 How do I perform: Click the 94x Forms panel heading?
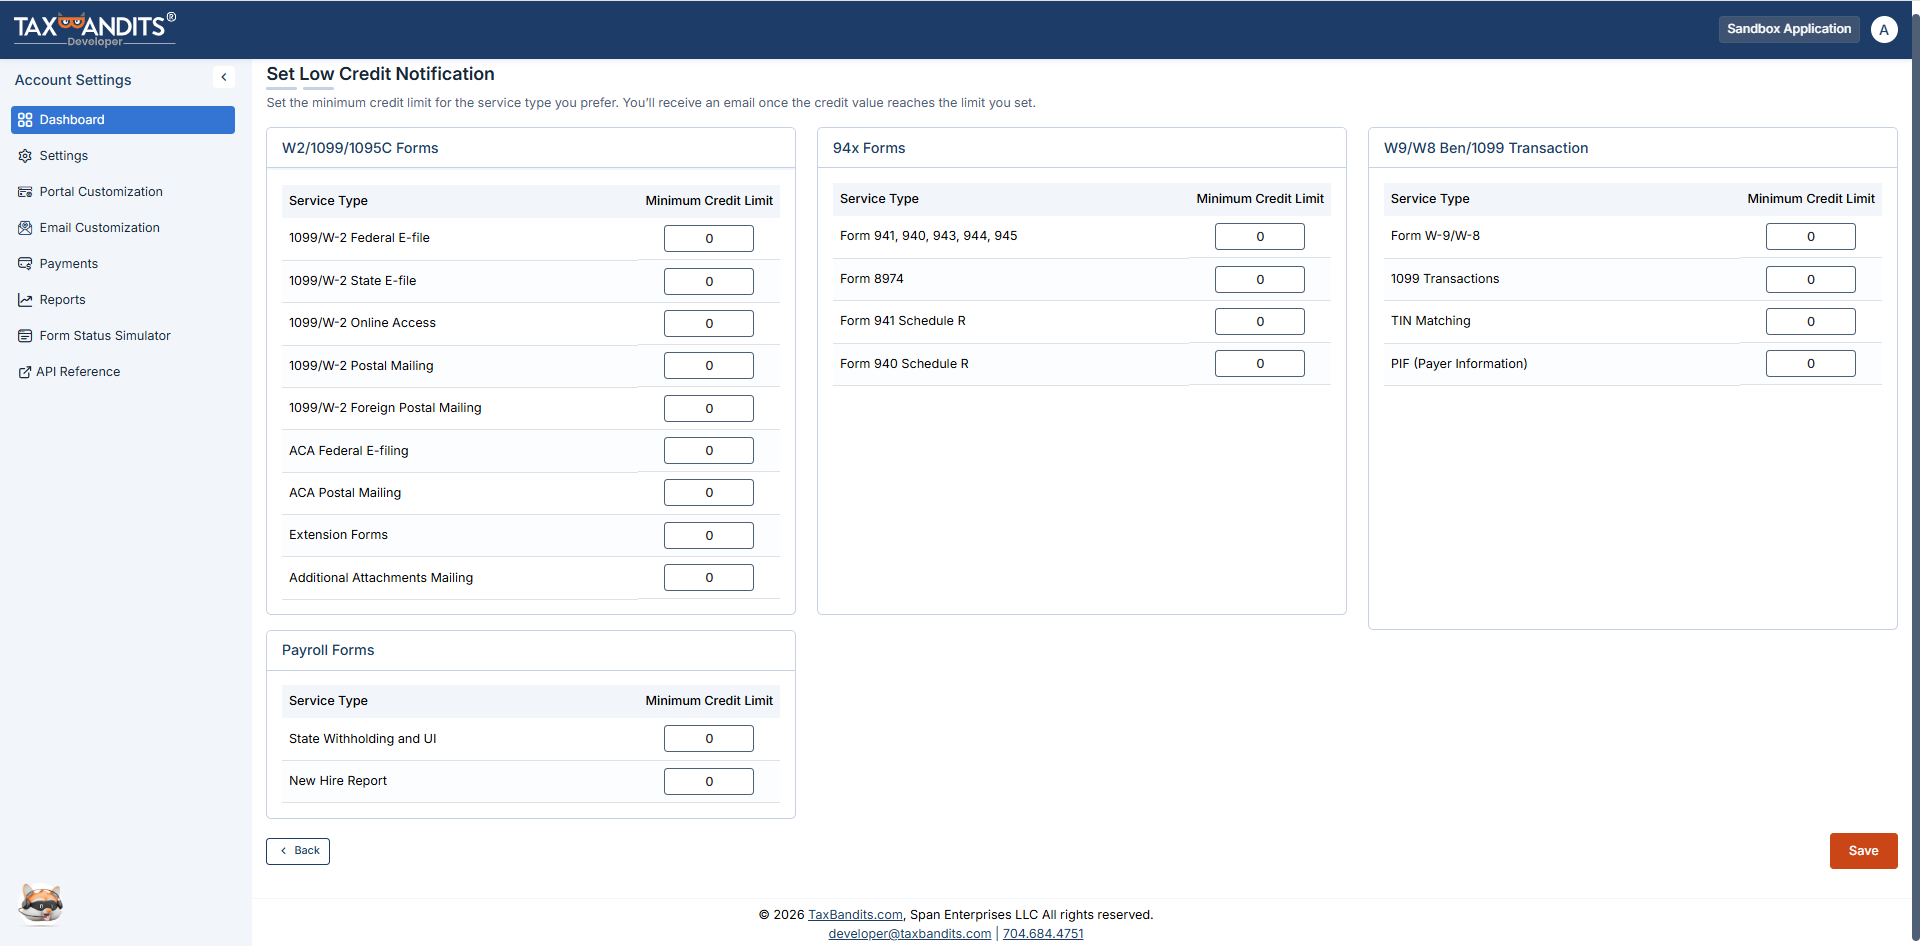click(869, 148)
